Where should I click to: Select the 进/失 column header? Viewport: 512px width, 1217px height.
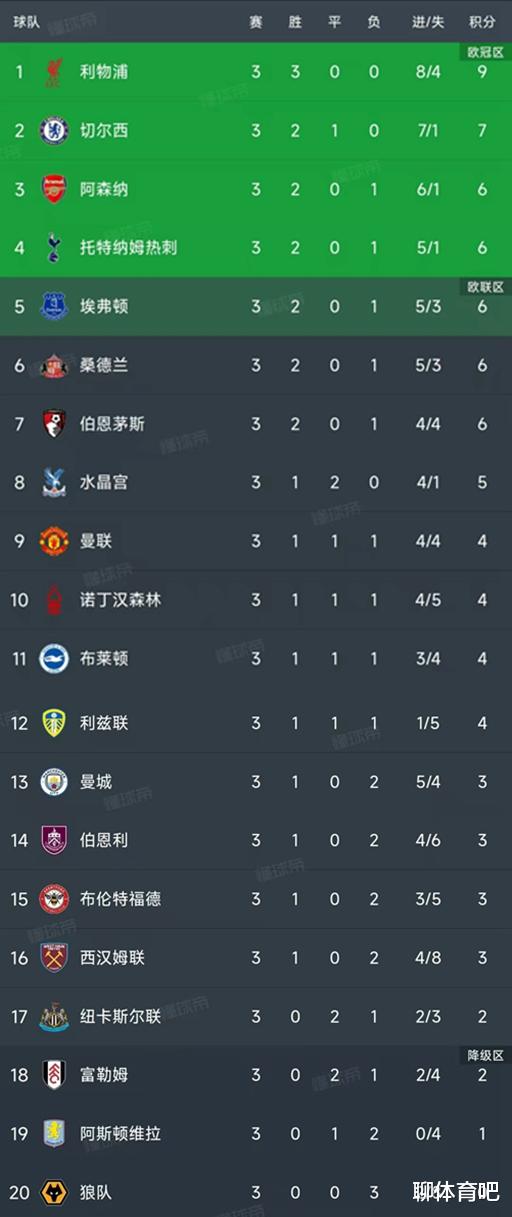[x=428, y=22]
